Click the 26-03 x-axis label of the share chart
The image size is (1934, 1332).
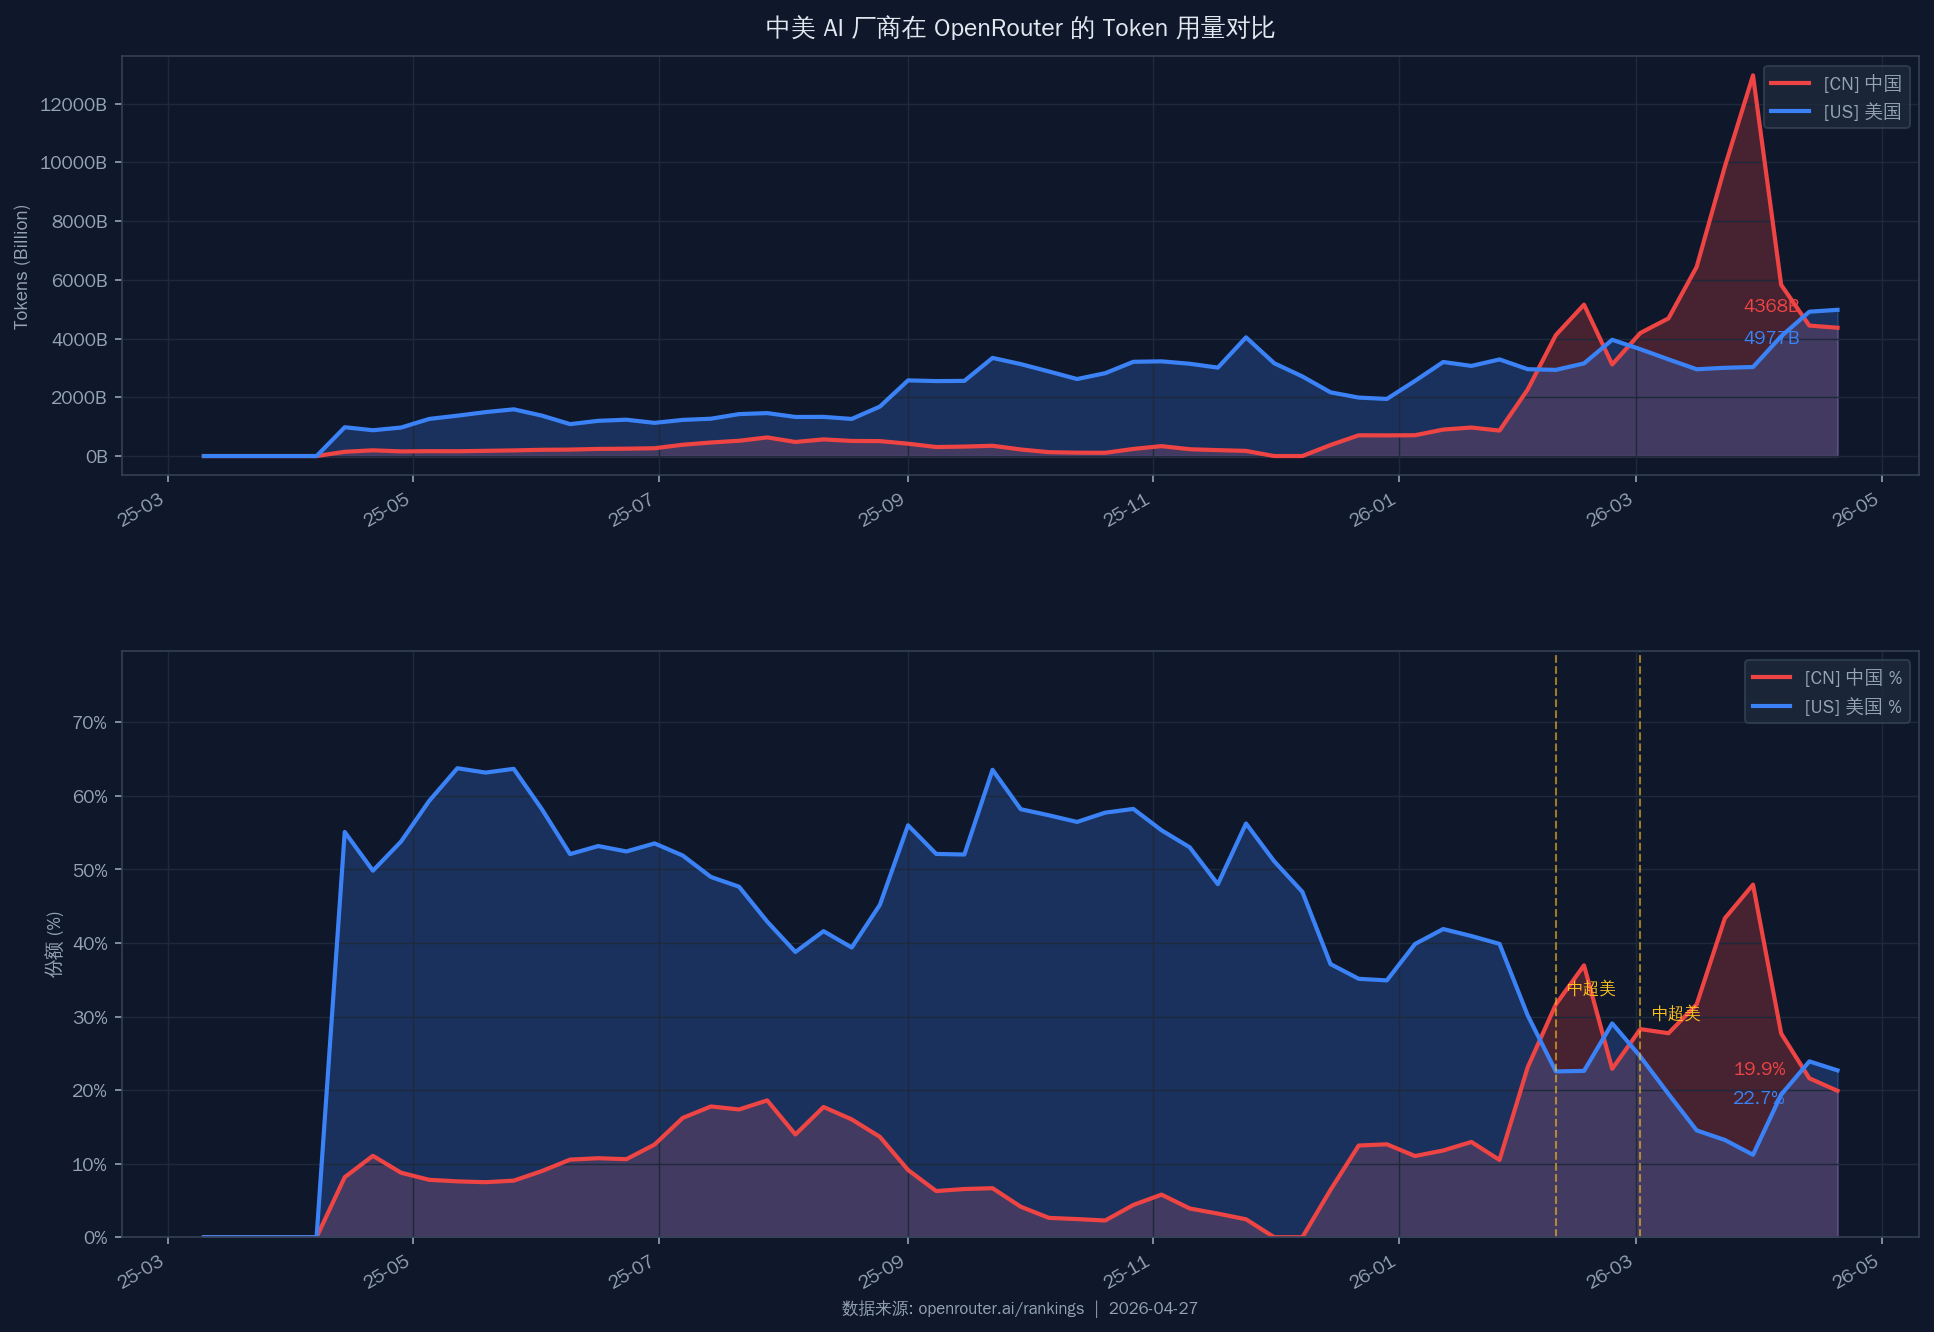[1609, 1272]
